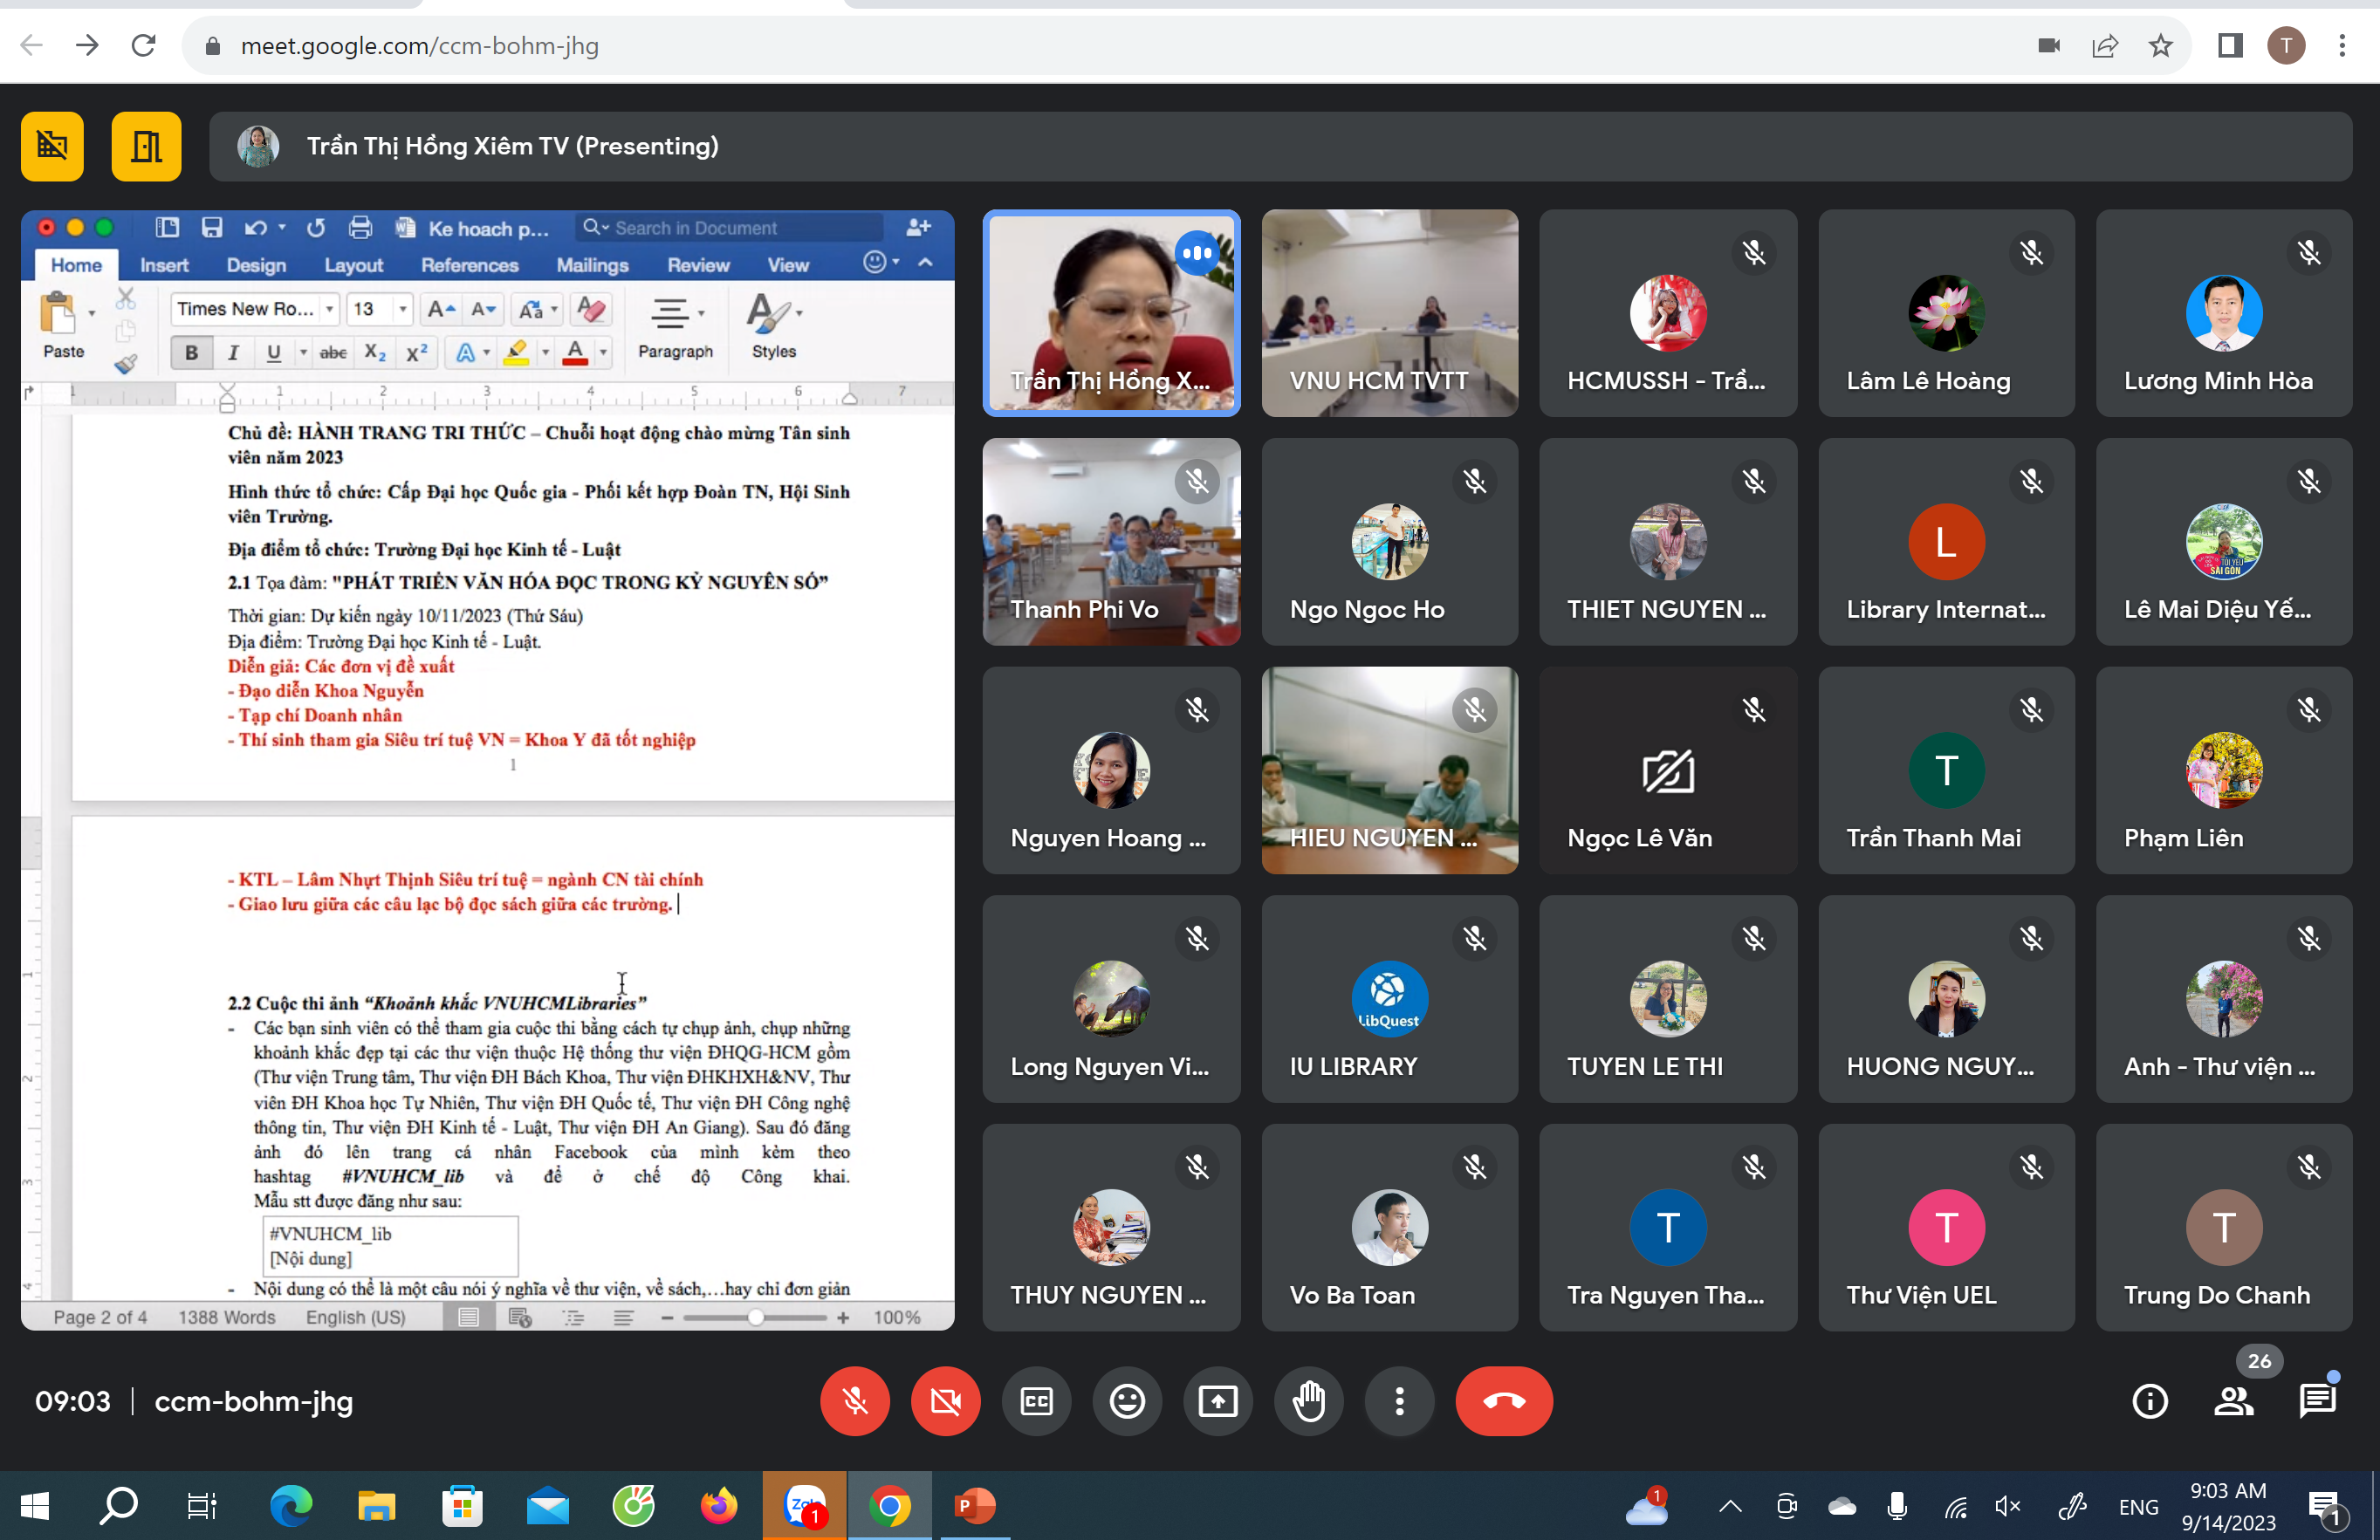Click the red Leave call button
The image size is (2380, 1540).
point(1504,1401)
